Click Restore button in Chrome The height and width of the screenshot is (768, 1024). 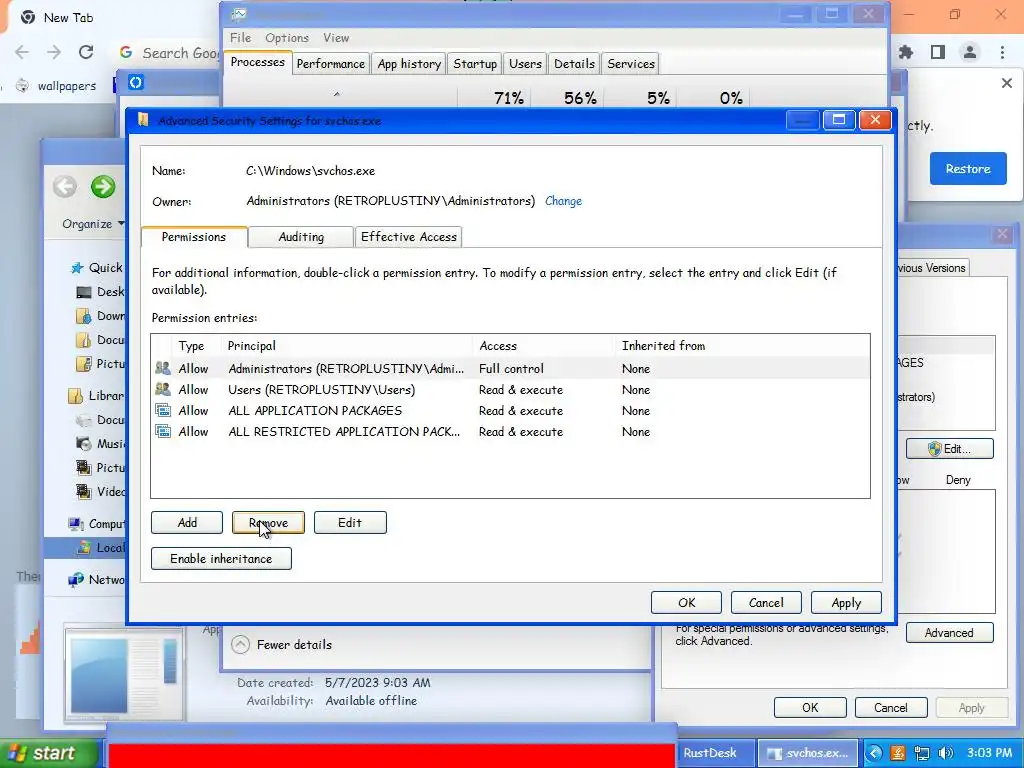[968, 168]
